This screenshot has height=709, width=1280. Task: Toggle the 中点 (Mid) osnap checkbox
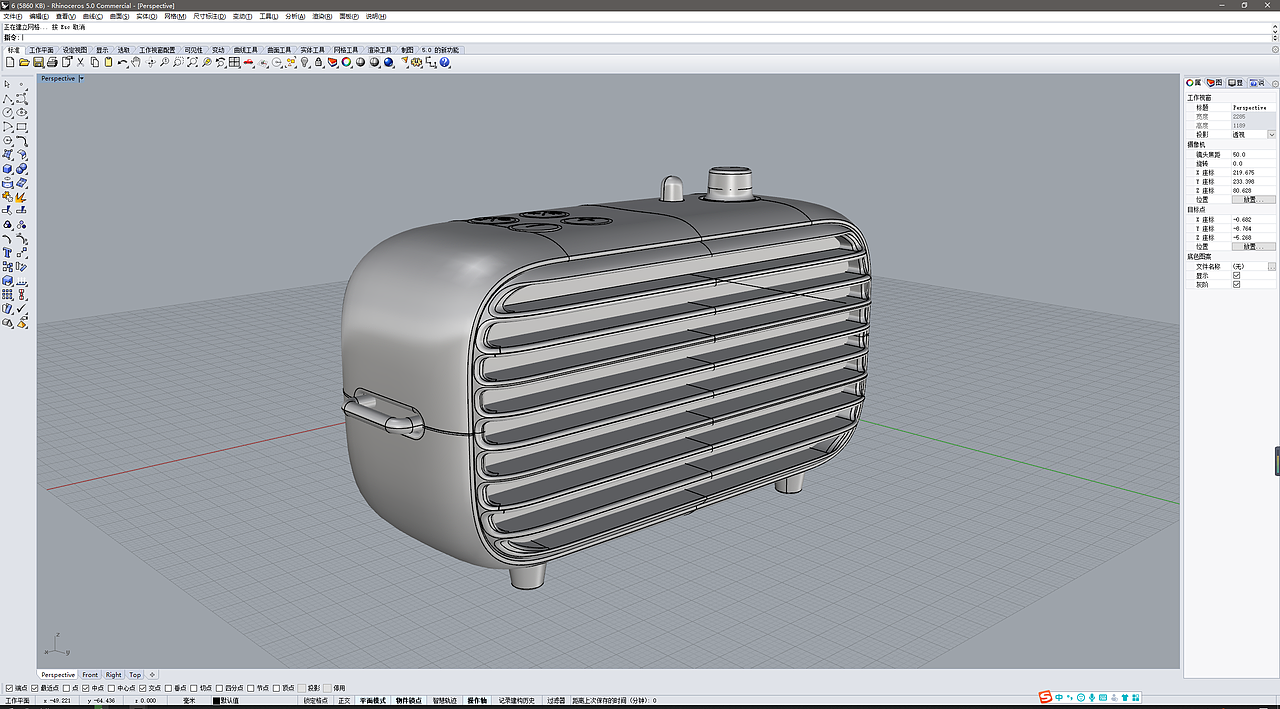[86, 688]
